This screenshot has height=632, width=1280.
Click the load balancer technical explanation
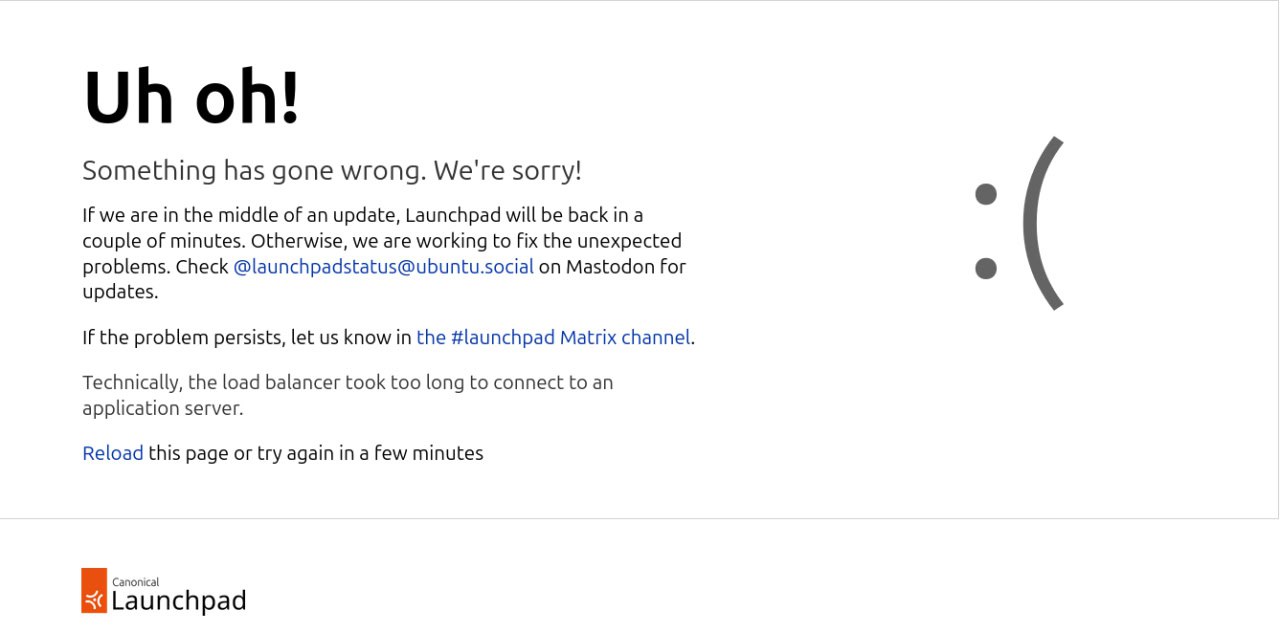(347, 383)
